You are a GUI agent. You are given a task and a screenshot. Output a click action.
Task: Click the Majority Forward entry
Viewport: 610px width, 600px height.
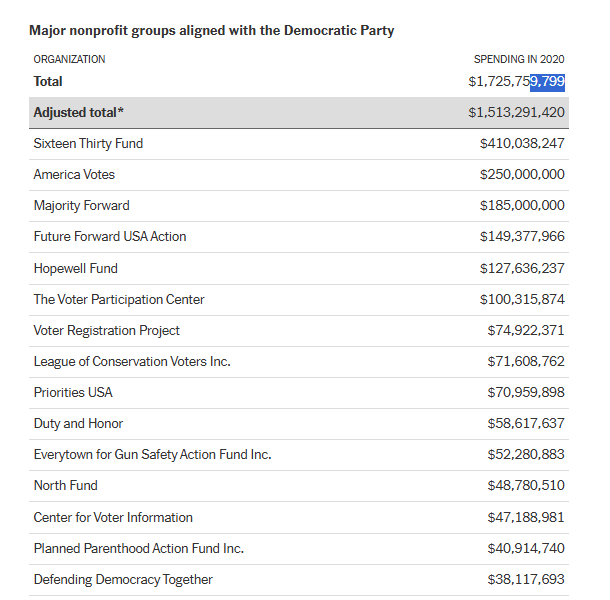click(81, 206)
